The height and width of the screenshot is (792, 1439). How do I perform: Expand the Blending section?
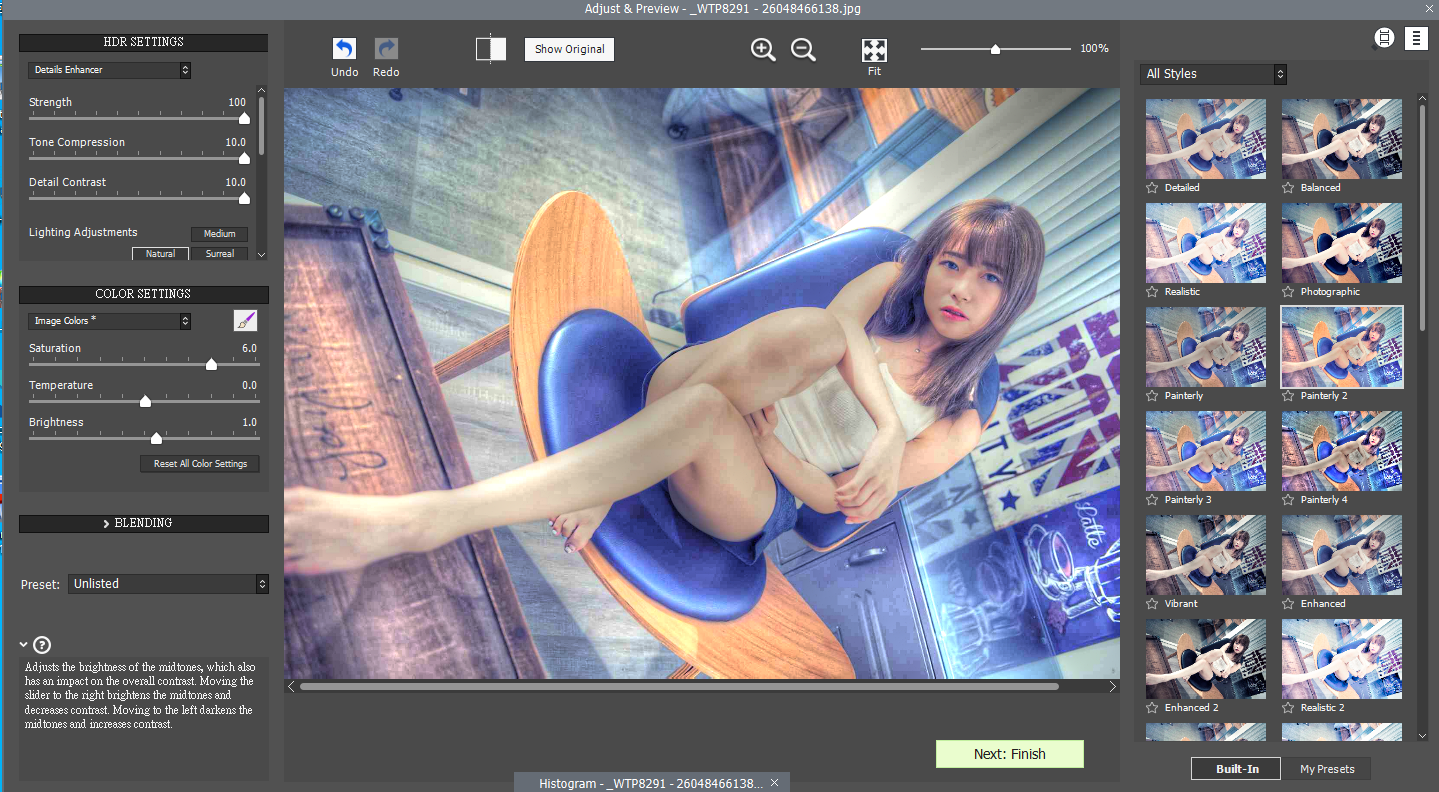144,523
